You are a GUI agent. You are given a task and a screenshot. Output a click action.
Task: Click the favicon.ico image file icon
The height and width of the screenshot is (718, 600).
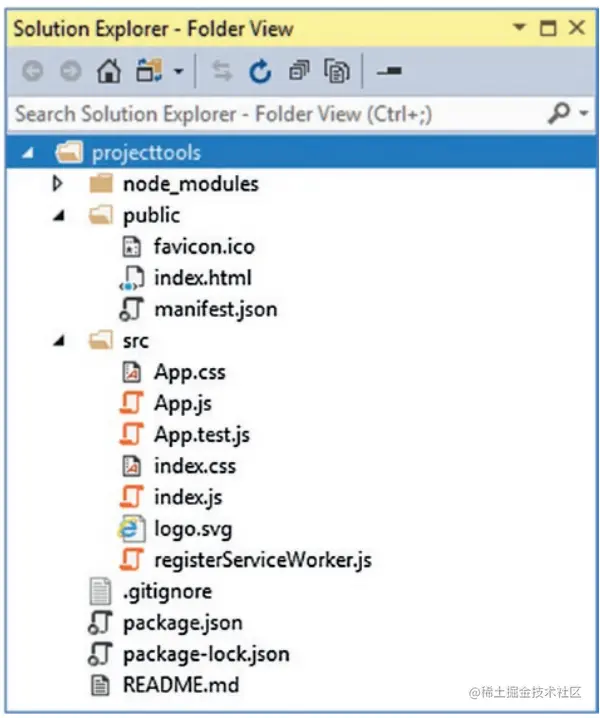[132, 247]
